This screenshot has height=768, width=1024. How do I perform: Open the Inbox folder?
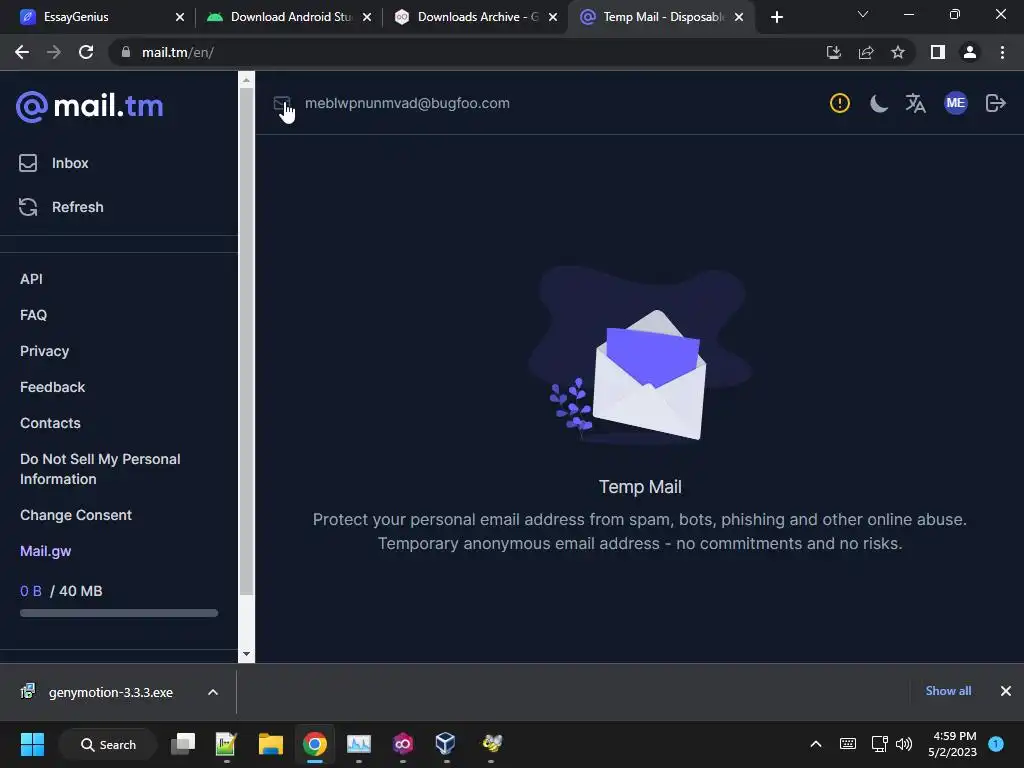coord(70,163)
